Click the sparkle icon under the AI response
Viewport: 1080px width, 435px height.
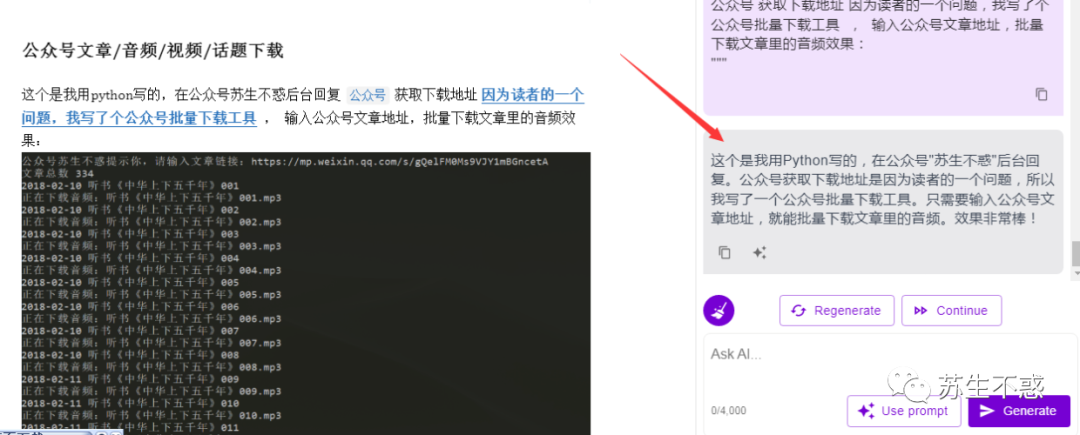click(x=759, y=253)
